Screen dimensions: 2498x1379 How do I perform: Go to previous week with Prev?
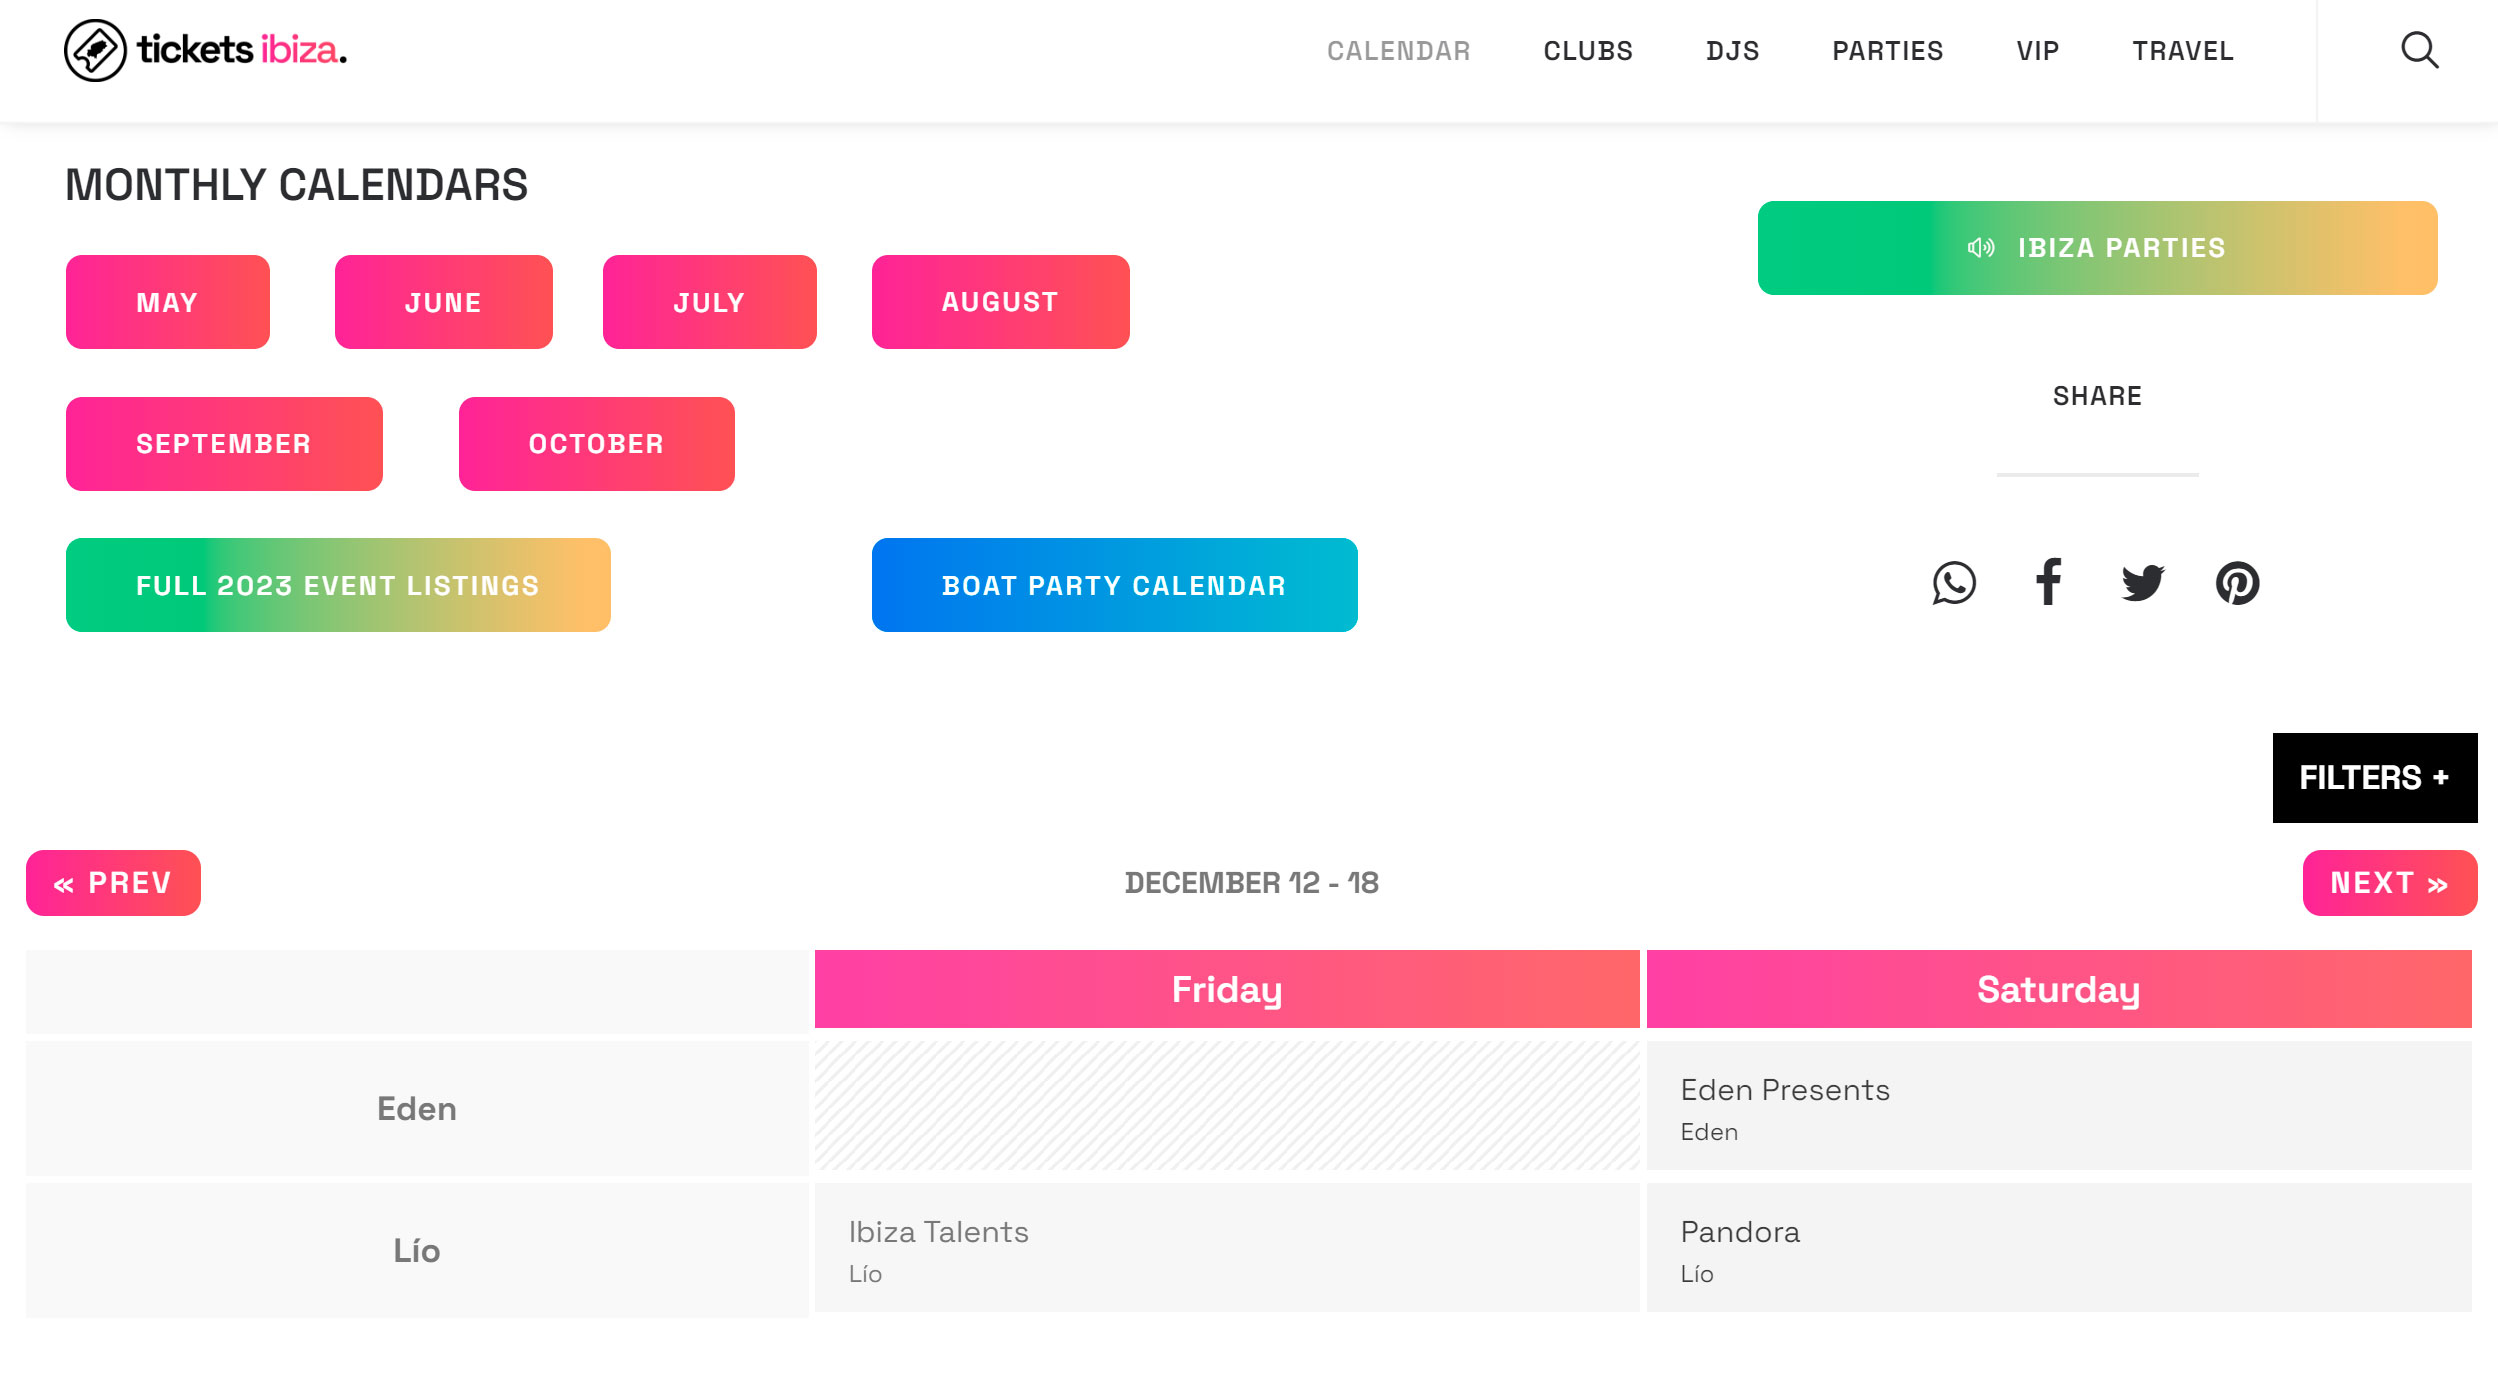[113, 883]
